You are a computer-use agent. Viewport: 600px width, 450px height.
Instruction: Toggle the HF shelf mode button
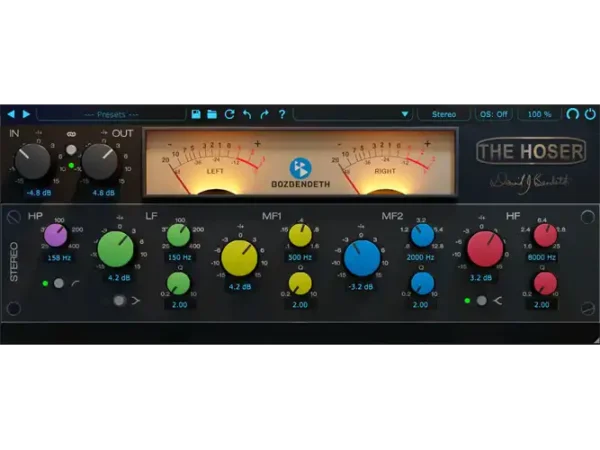tap(482, 301)
